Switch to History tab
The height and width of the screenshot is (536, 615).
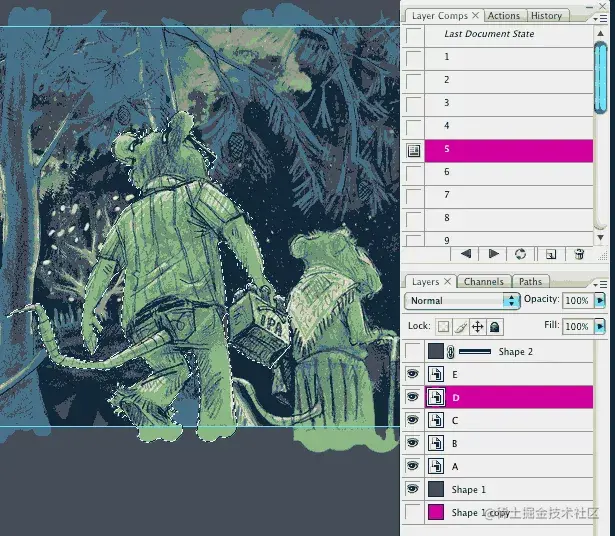point(546,16)
